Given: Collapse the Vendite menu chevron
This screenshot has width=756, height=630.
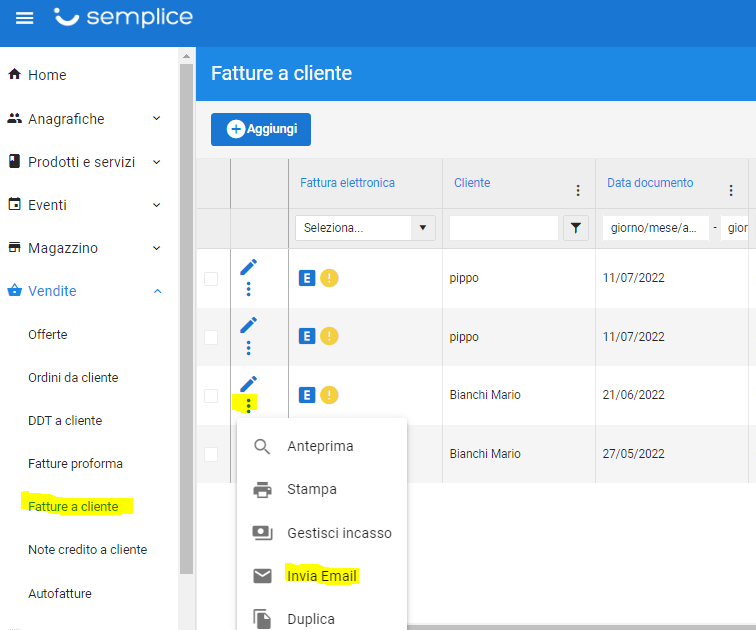Looking at the screenshot, I should (157, 291).
